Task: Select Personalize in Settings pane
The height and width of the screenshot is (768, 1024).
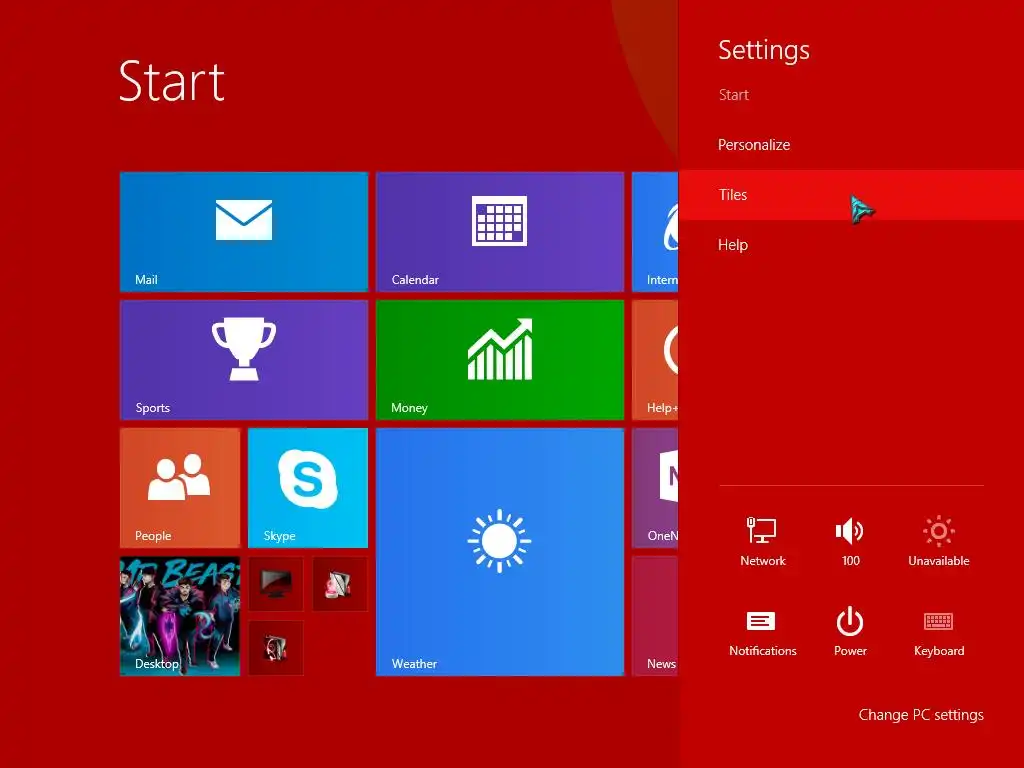Action: [x=852, y=145]
